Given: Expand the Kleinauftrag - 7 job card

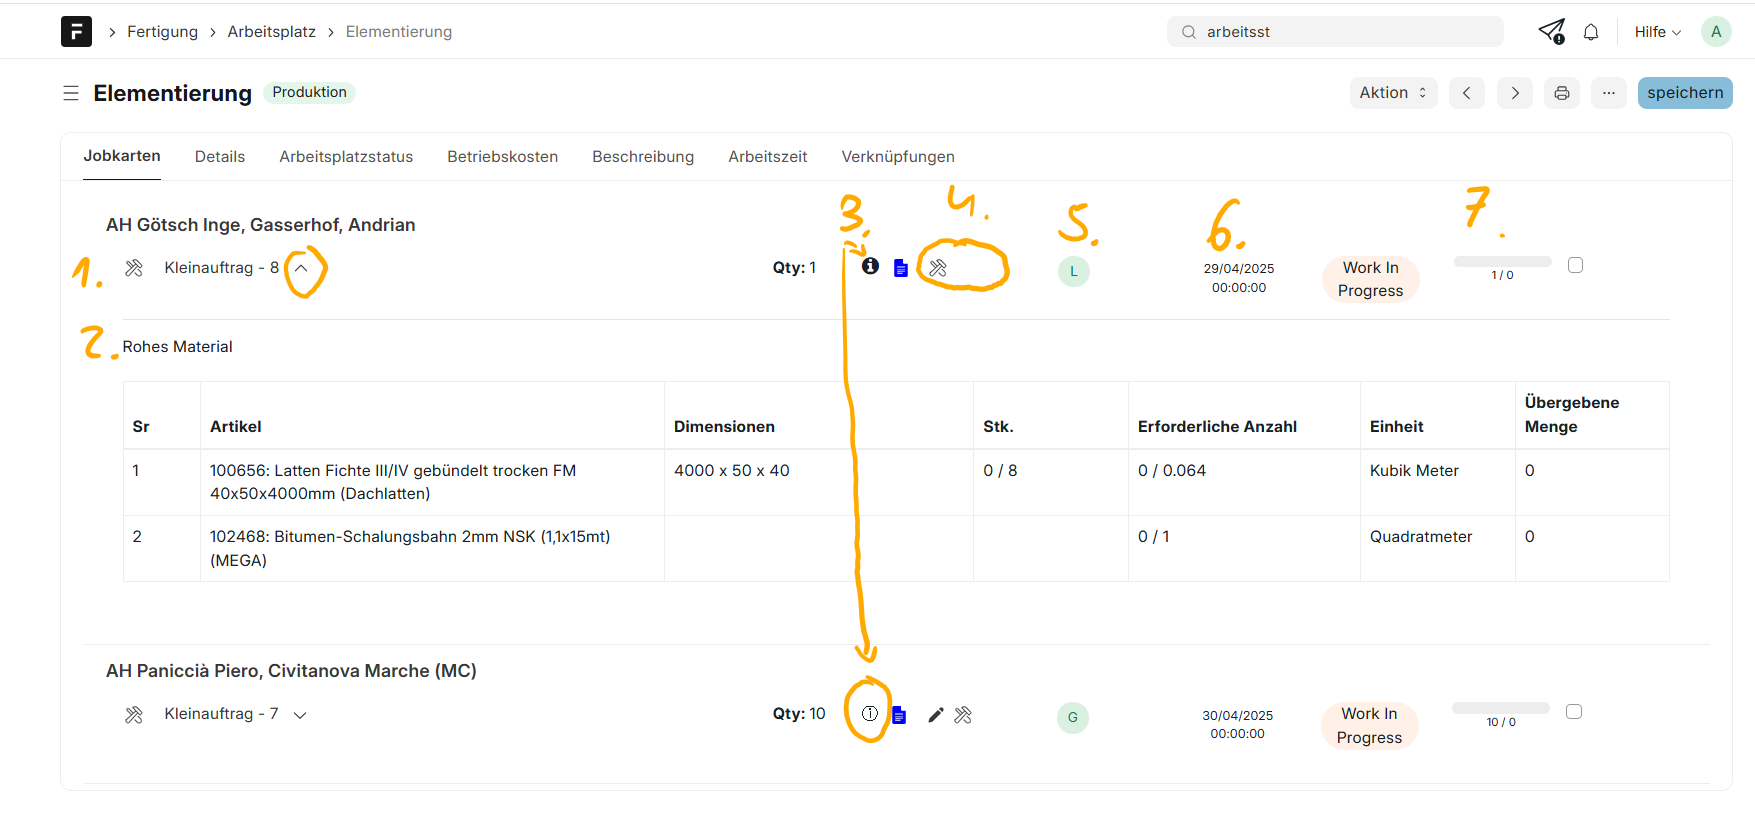Looking at the screenshot, I should click(x=300, y=715).
